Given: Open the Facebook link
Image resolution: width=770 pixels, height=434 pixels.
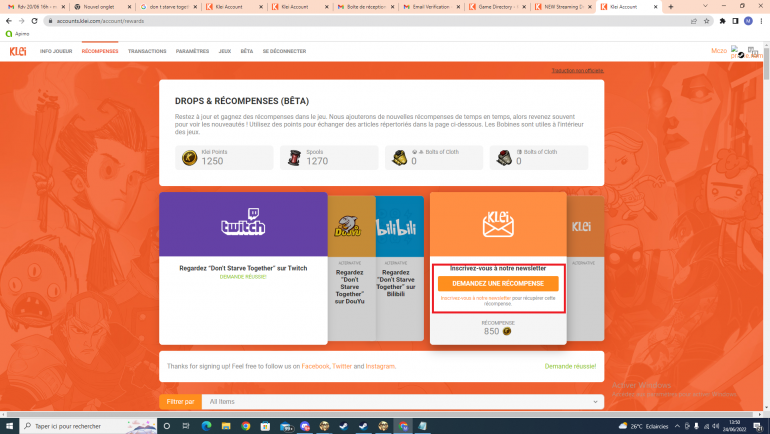Looking at the screenshot, I should tap(315, 366).
